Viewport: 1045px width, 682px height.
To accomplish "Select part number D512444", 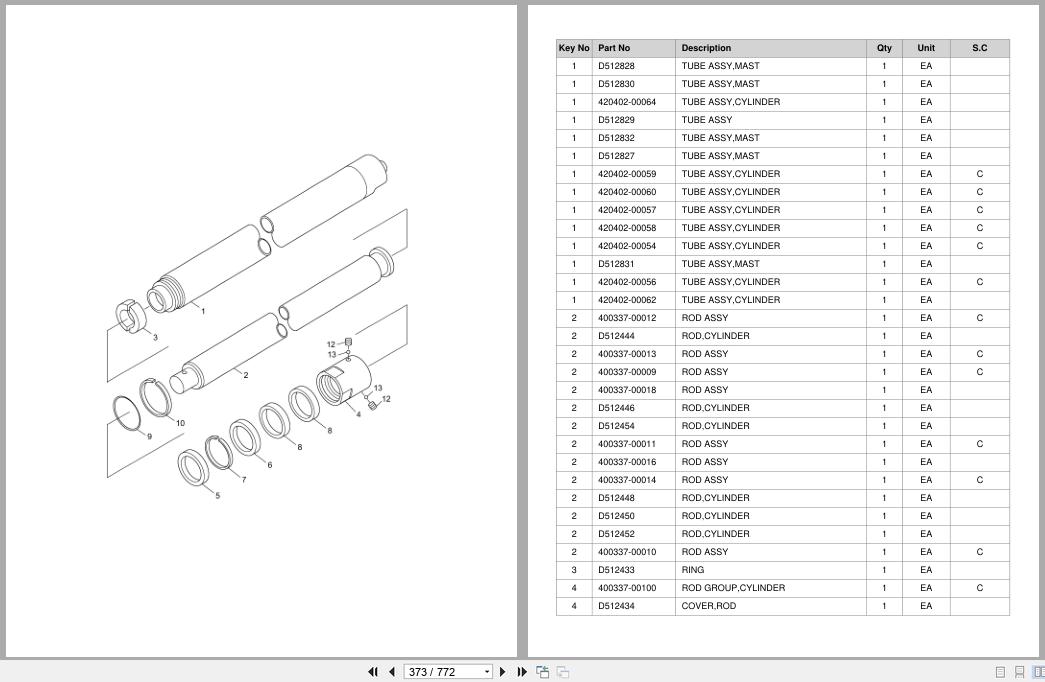I will (x=616, y=336).
